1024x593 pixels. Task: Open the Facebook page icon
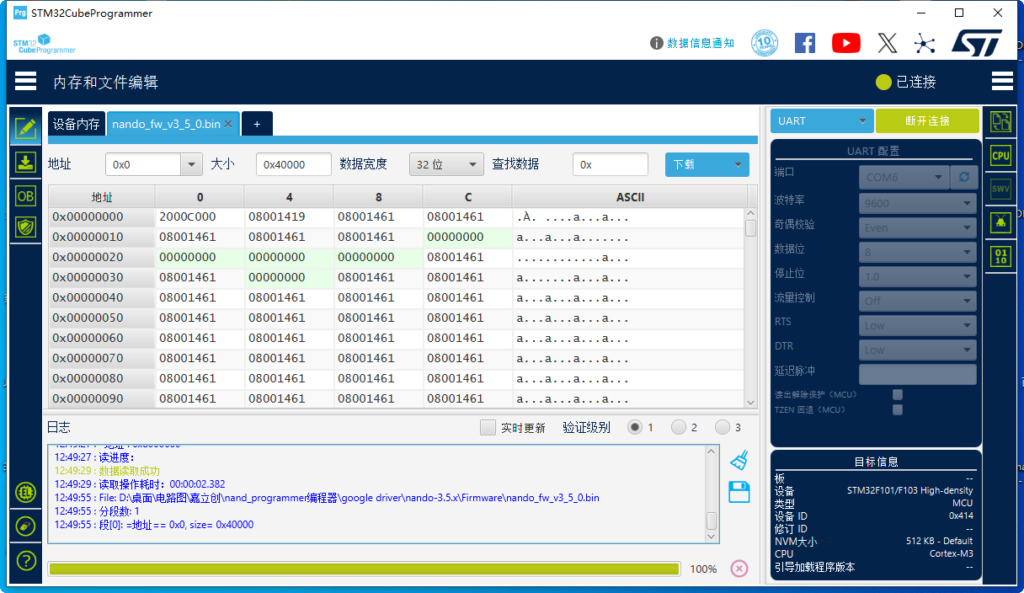click(805, 43)
